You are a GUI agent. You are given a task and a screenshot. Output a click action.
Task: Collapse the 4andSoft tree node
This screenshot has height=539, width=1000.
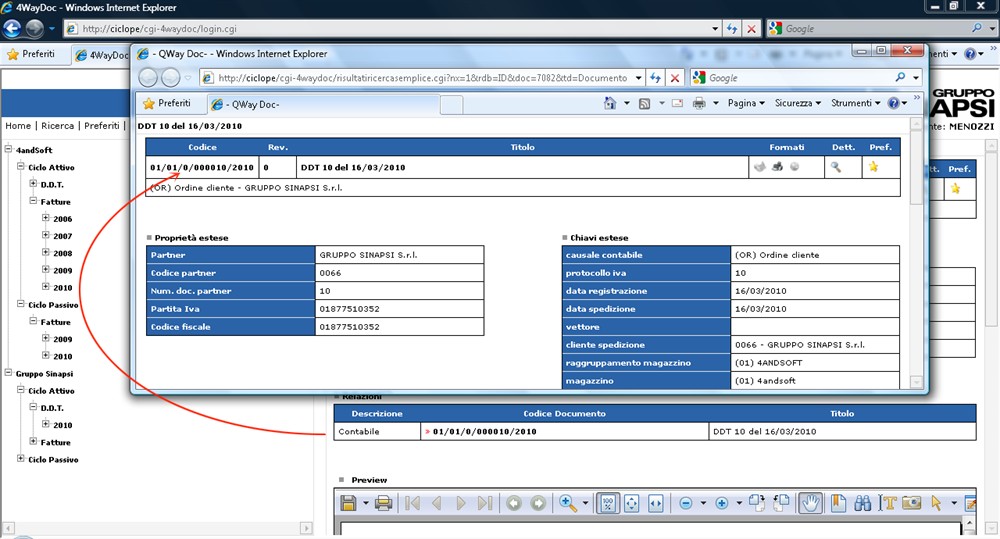[x=8, y=149]
